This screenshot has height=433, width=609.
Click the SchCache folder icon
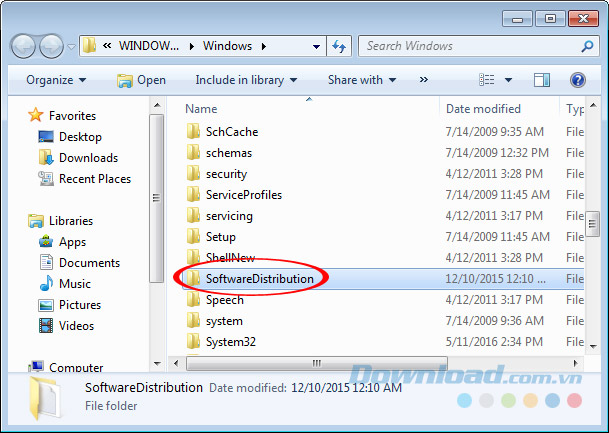pyautogui.click(x=193, y=131)
